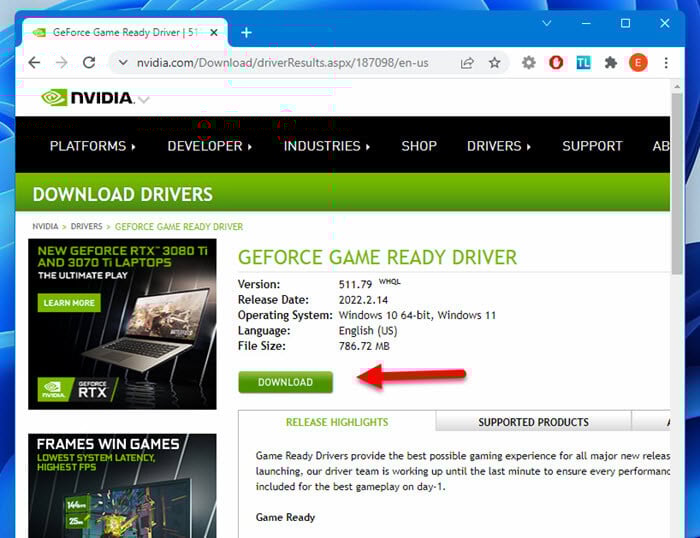Click the English (US) language value
Viewport: 700px width, 538px height.
coord(368,331)
